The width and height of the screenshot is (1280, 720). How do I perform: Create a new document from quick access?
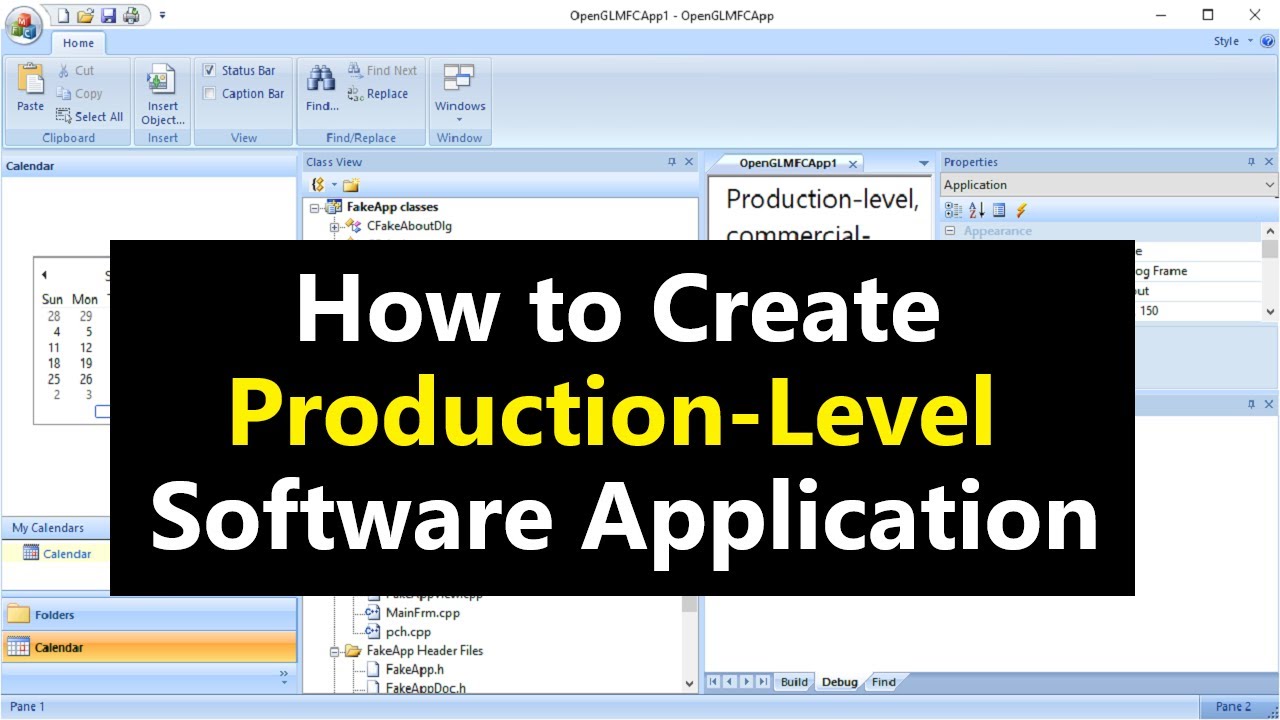point(65,15)
